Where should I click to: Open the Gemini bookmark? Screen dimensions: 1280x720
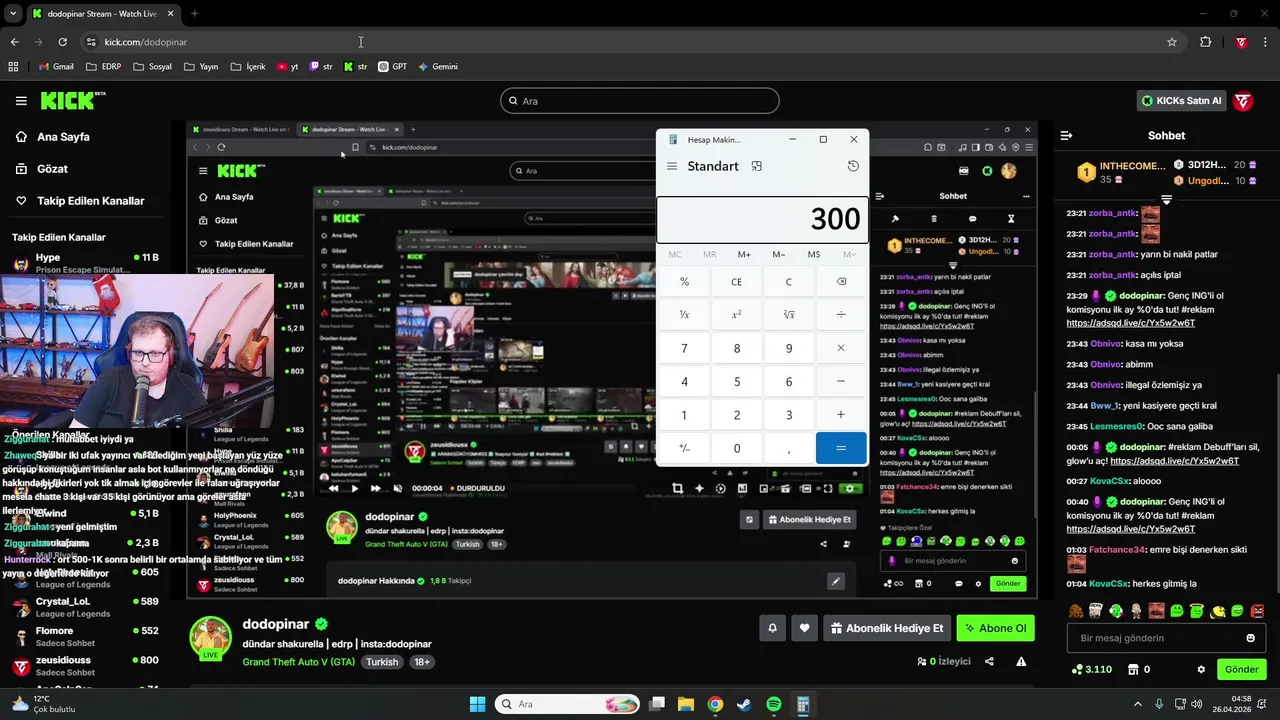point(438,67)
